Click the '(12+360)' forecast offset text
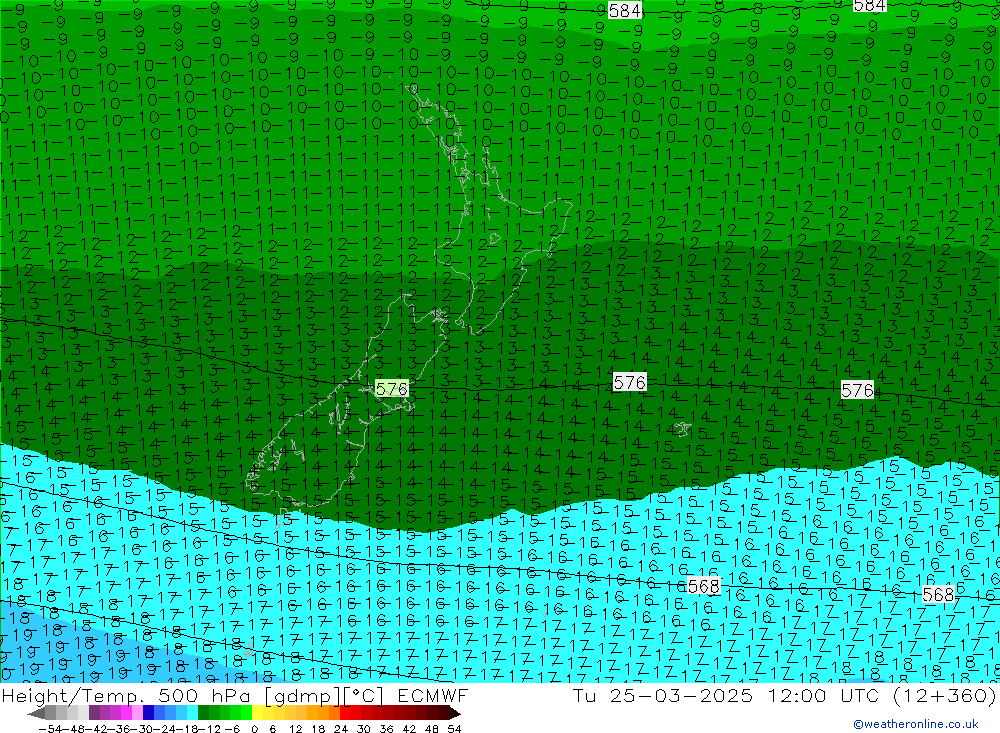Image resolution: width=1000 pixels, height=733 pixels. tap(944, 695)
